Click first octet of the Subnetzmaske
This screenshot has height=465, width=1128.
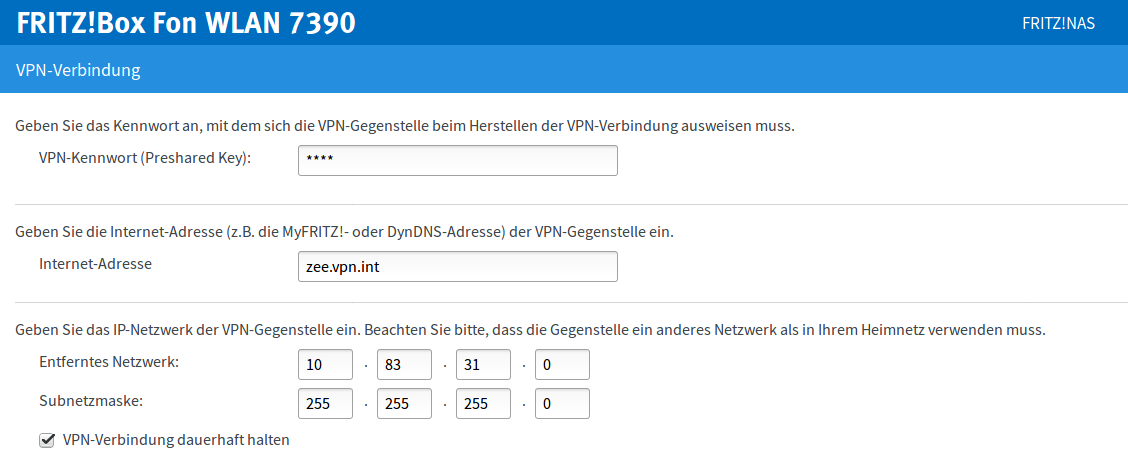point(326,402)
